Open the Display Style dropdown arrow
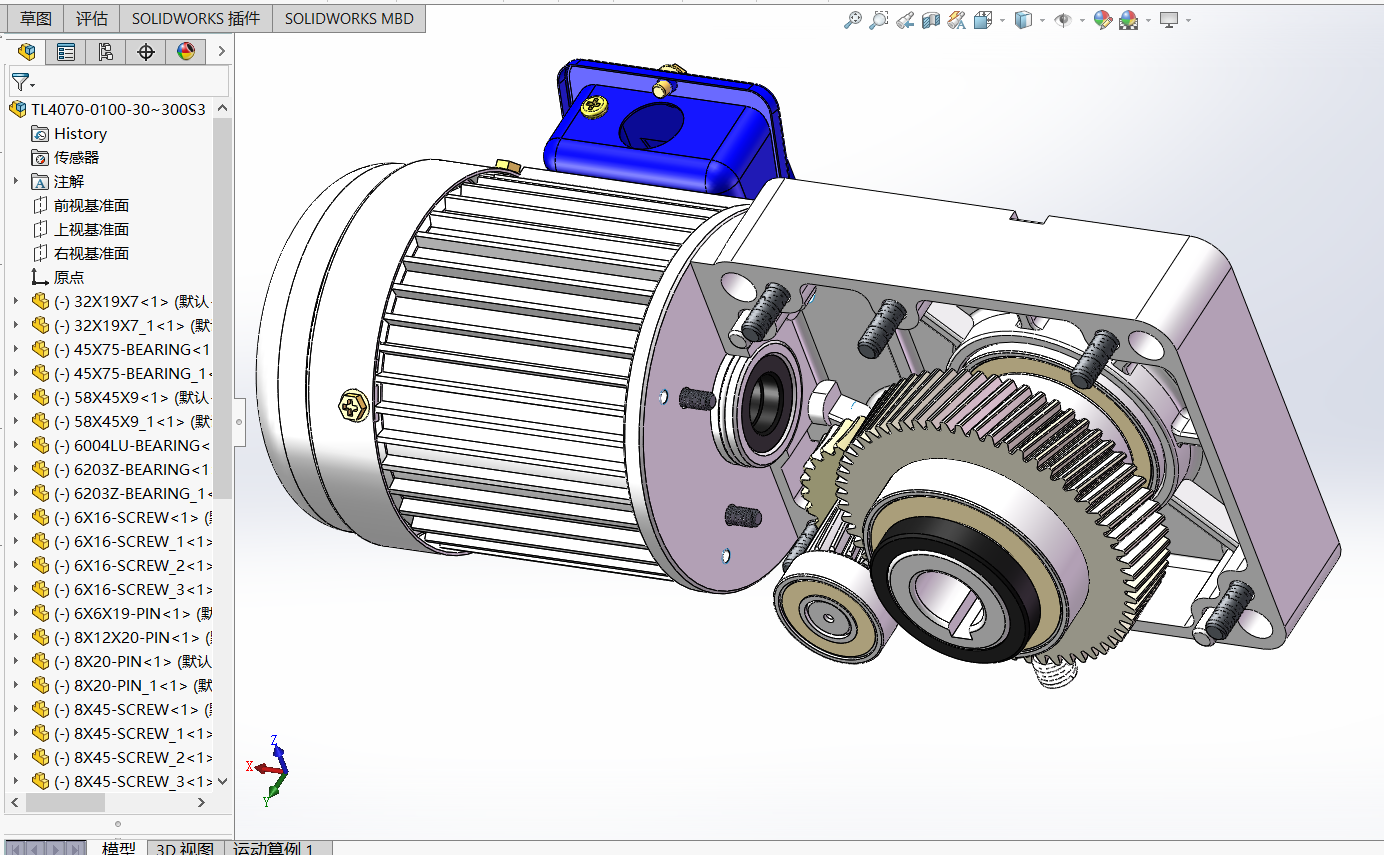 (1042, 20)
